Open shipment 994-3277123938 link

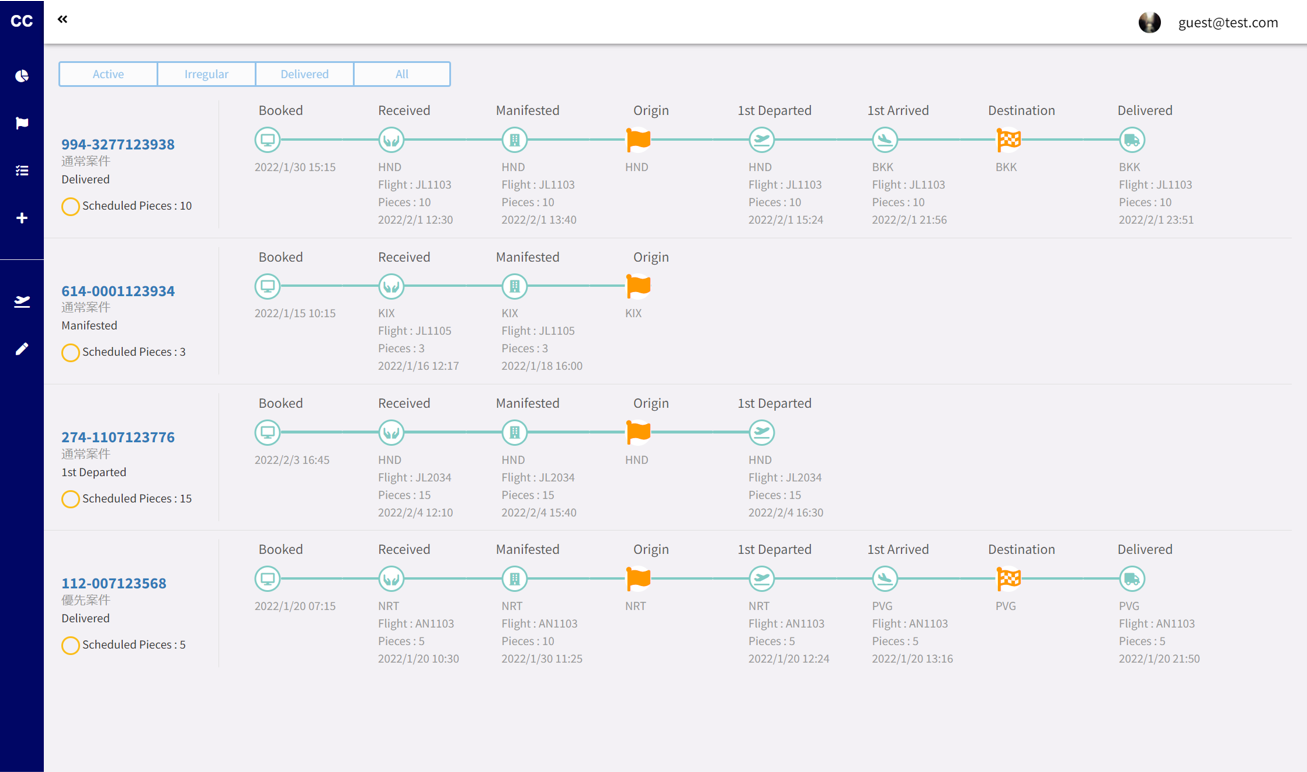(x=118, y=144)
